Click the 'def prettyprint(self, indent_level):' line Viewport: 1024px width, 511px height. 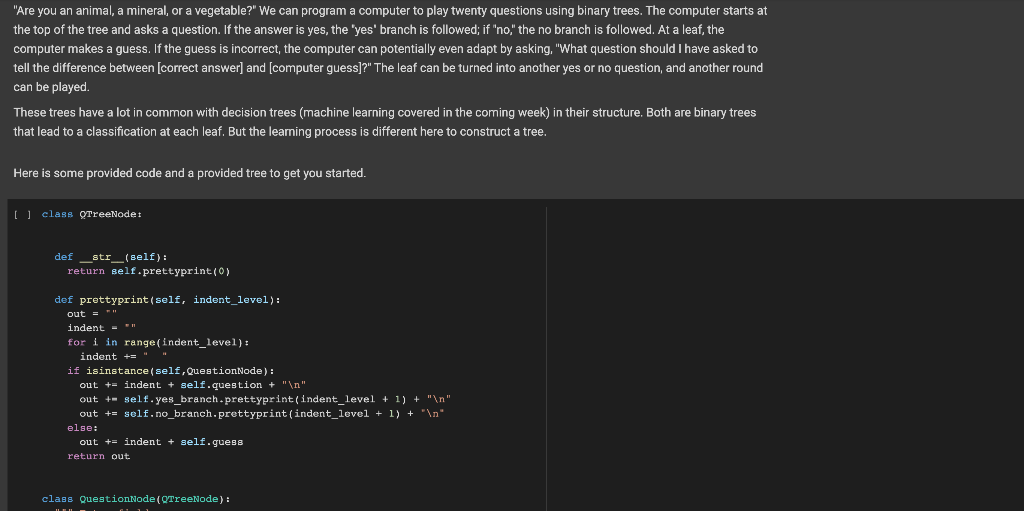point(167,300)
